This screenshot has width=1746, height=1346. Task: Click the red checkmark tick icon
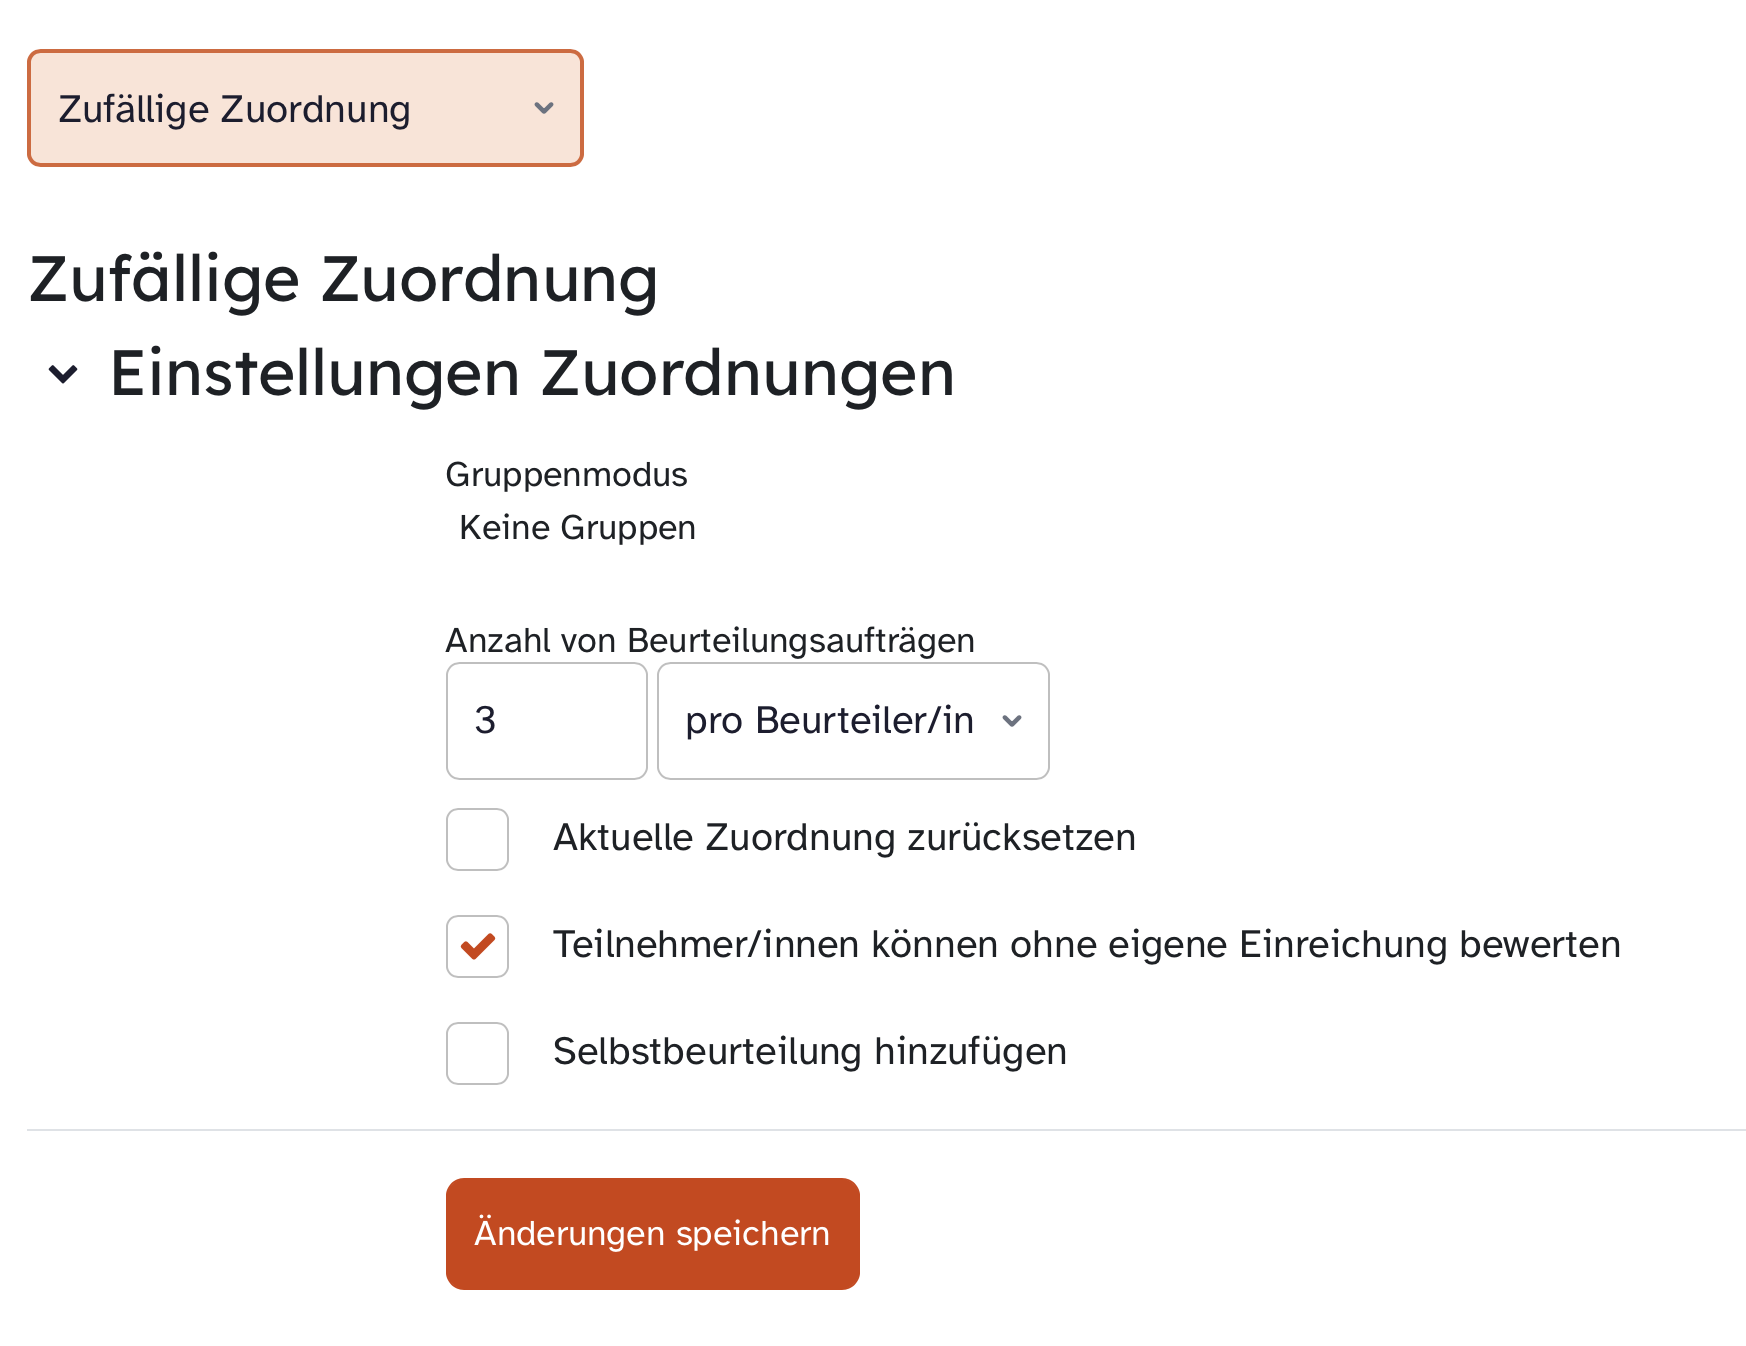tap(478, 946)
